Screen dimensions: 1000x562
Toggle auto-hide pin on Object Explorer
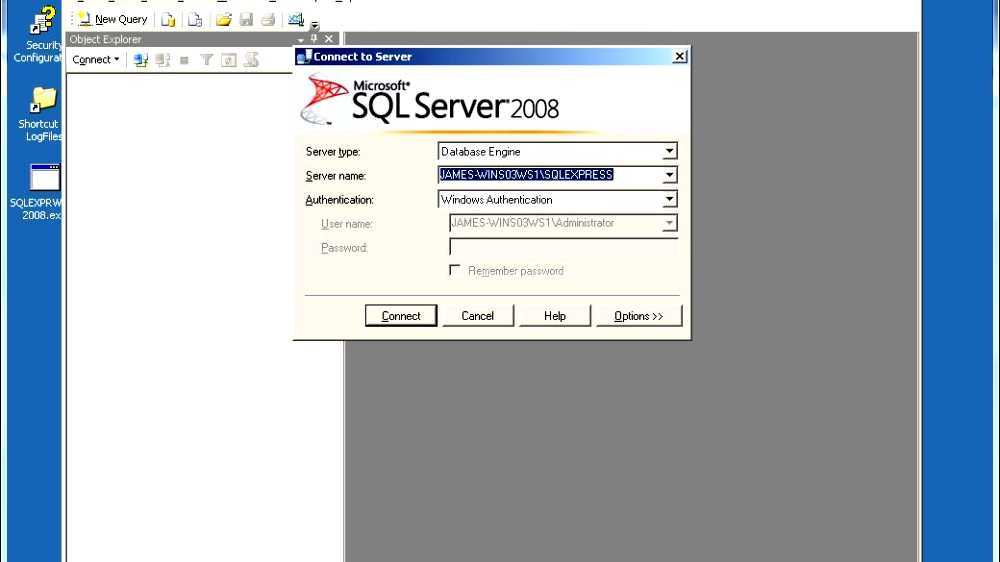pos(314,39)
